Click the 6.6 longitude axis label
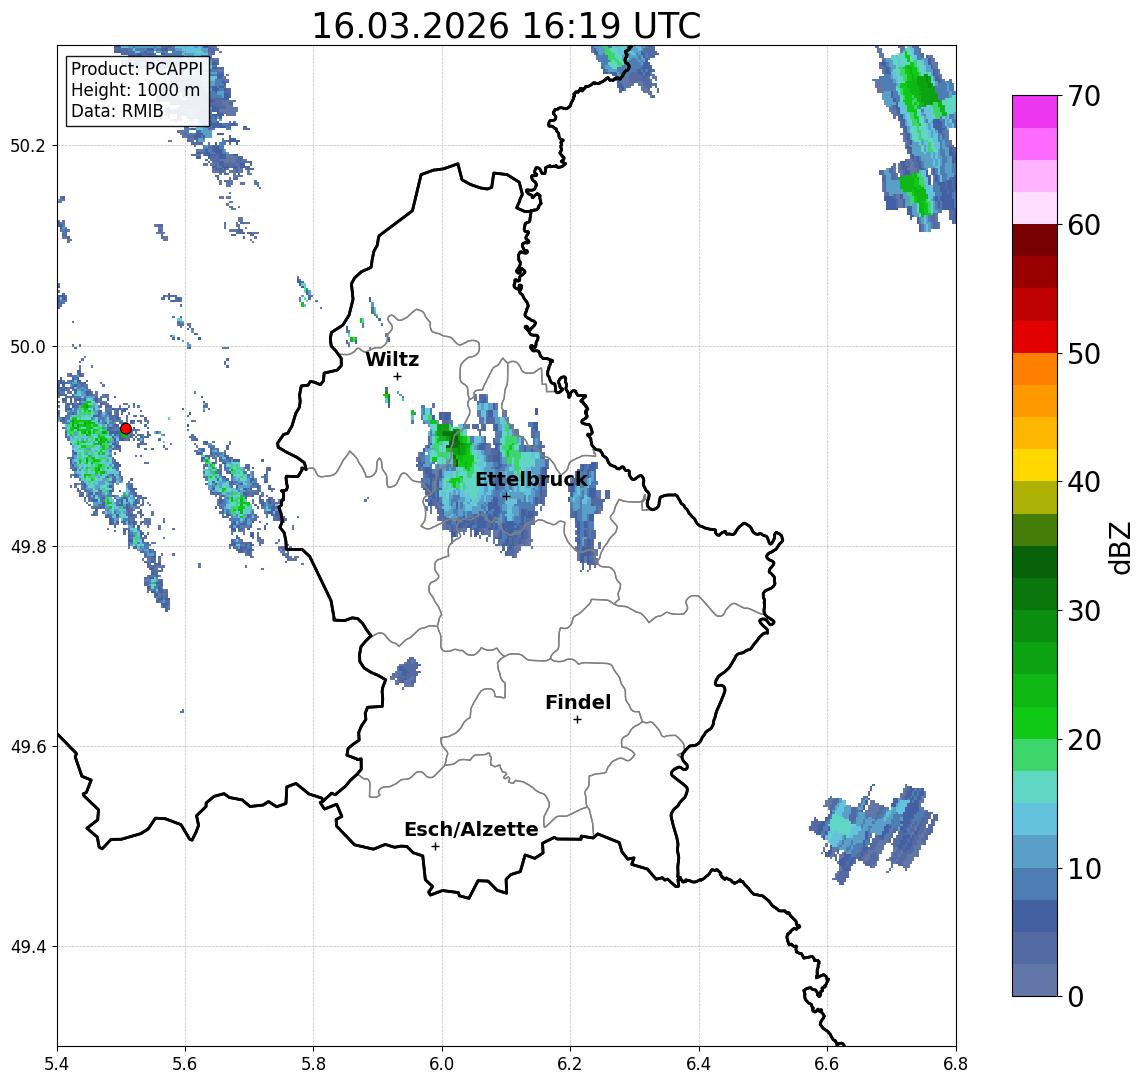The image size is (1145, 1084). coord(827,1064)
